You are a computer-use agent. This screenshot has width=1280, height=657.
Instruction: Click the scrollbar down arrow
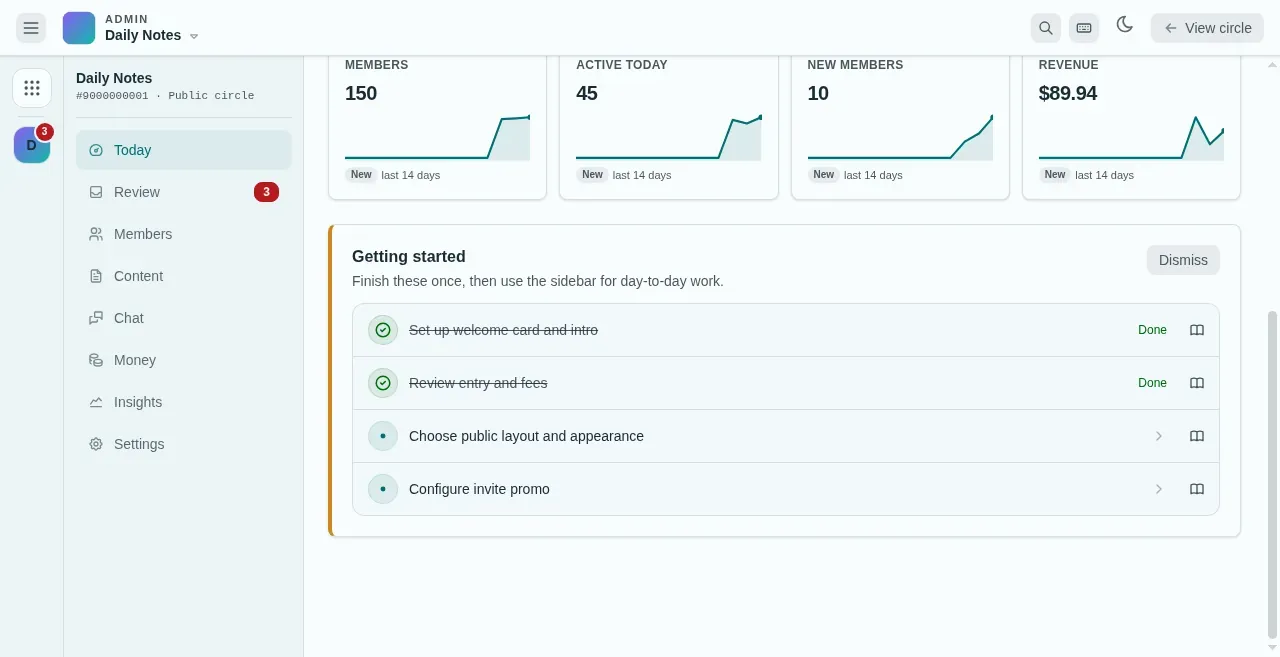pyautogui.click(x=1272, y=648)
